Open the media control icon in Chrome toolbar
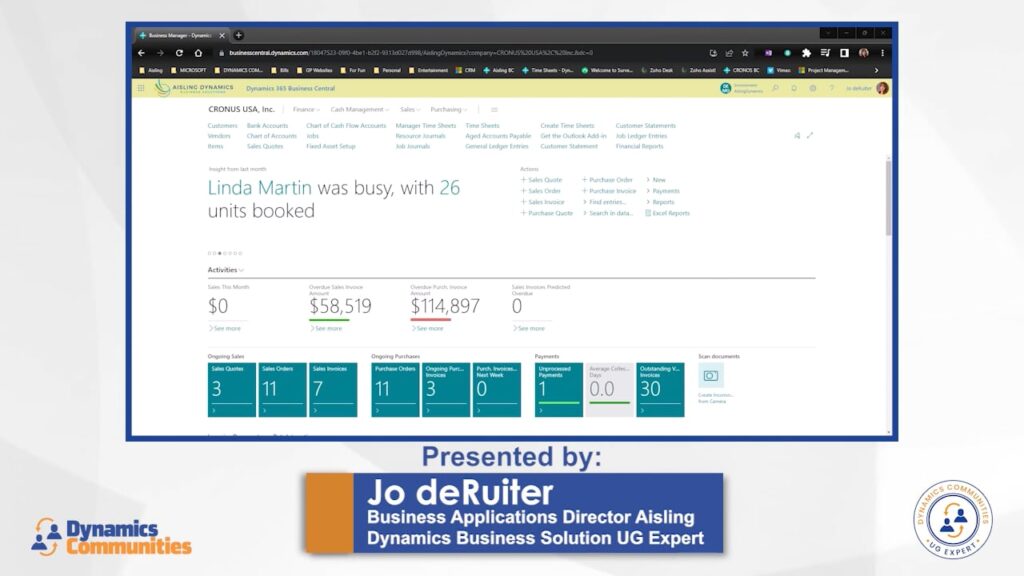The width and height of the screenshot is (1024, 576). [825, 53]
